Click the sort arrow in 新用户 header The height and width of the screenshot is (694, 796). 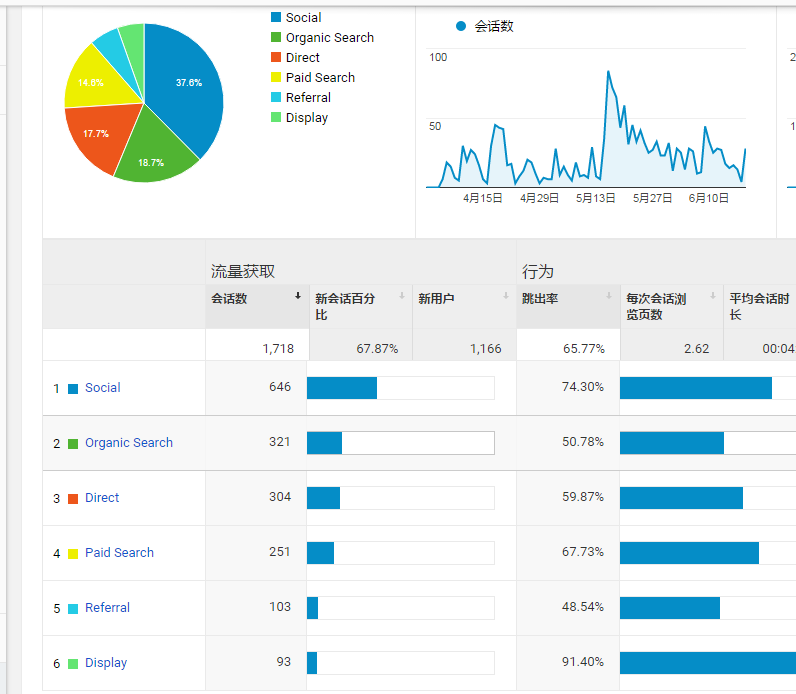(505, 296)
